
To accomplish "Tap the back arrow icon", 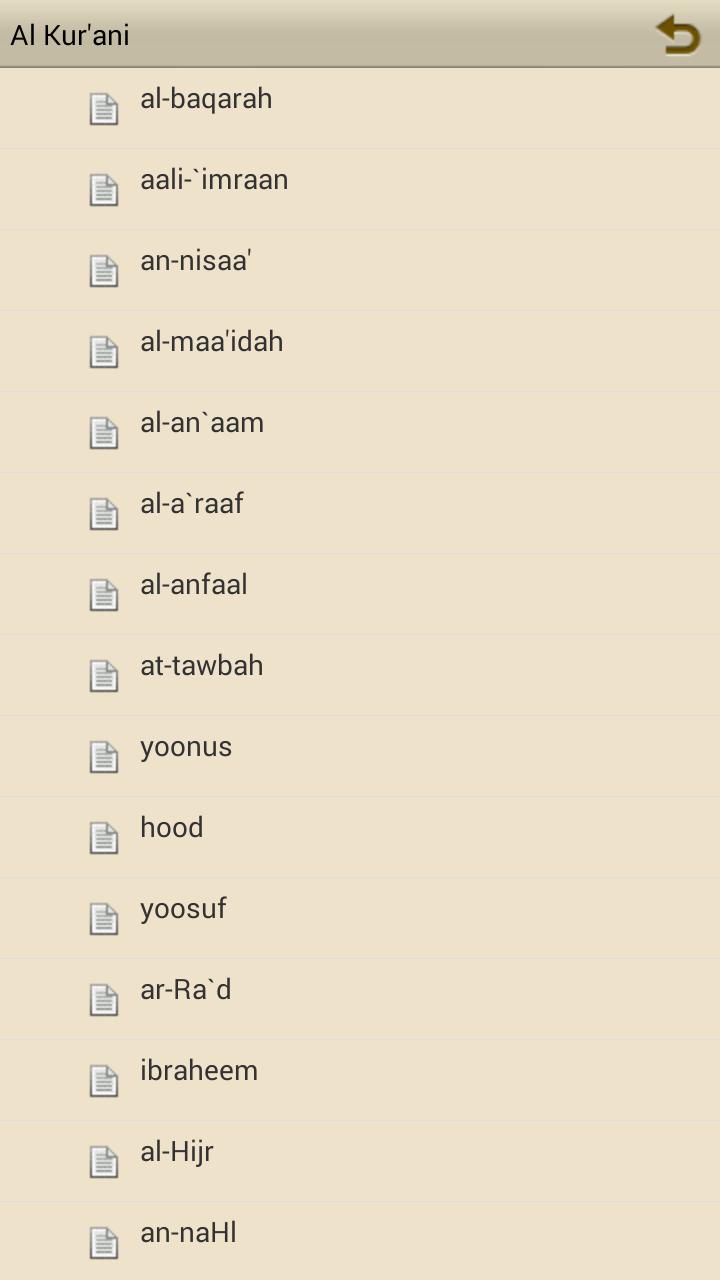I will click(678, 35).
